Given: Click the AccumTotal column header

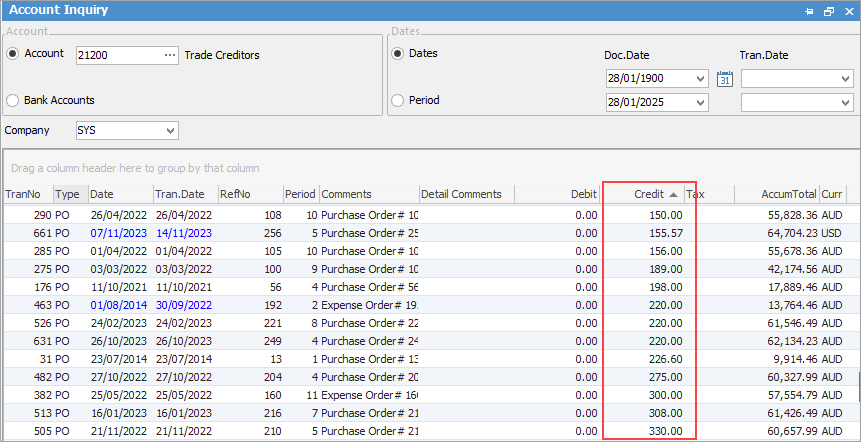Looking at the screenshot, I should 775,194.
